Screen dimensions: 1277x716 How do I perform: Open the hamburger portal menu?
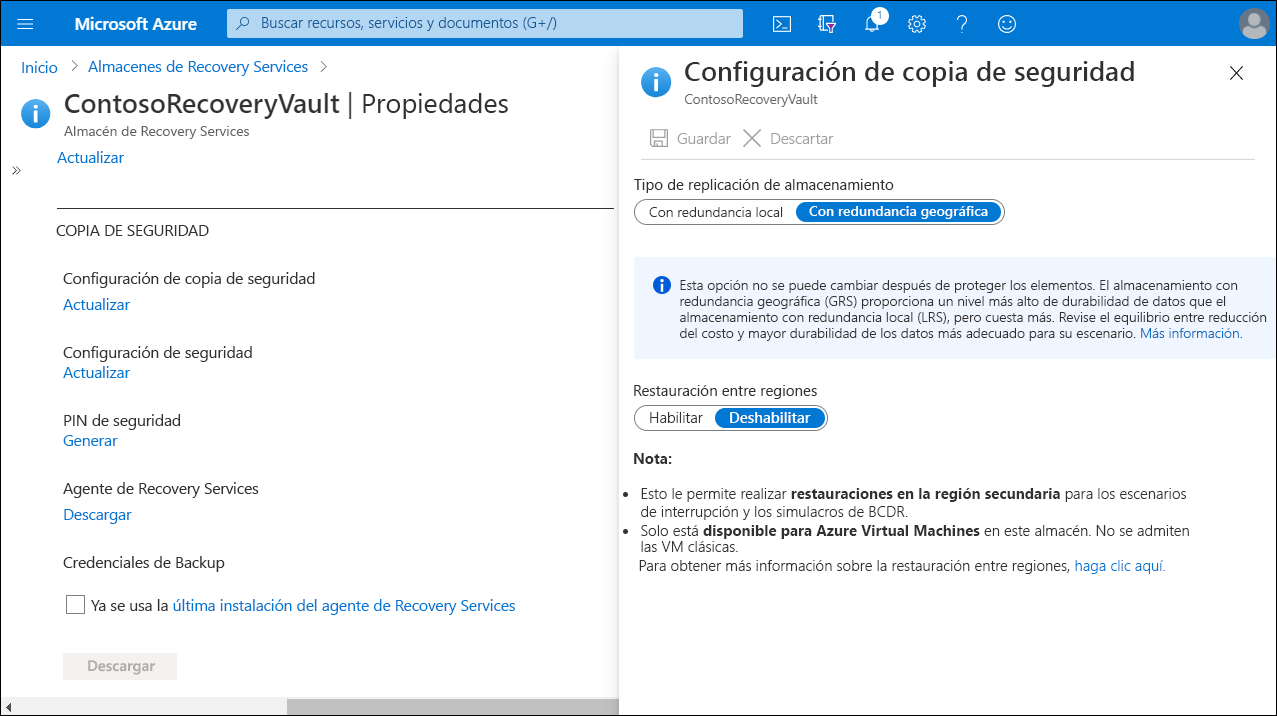24,23
